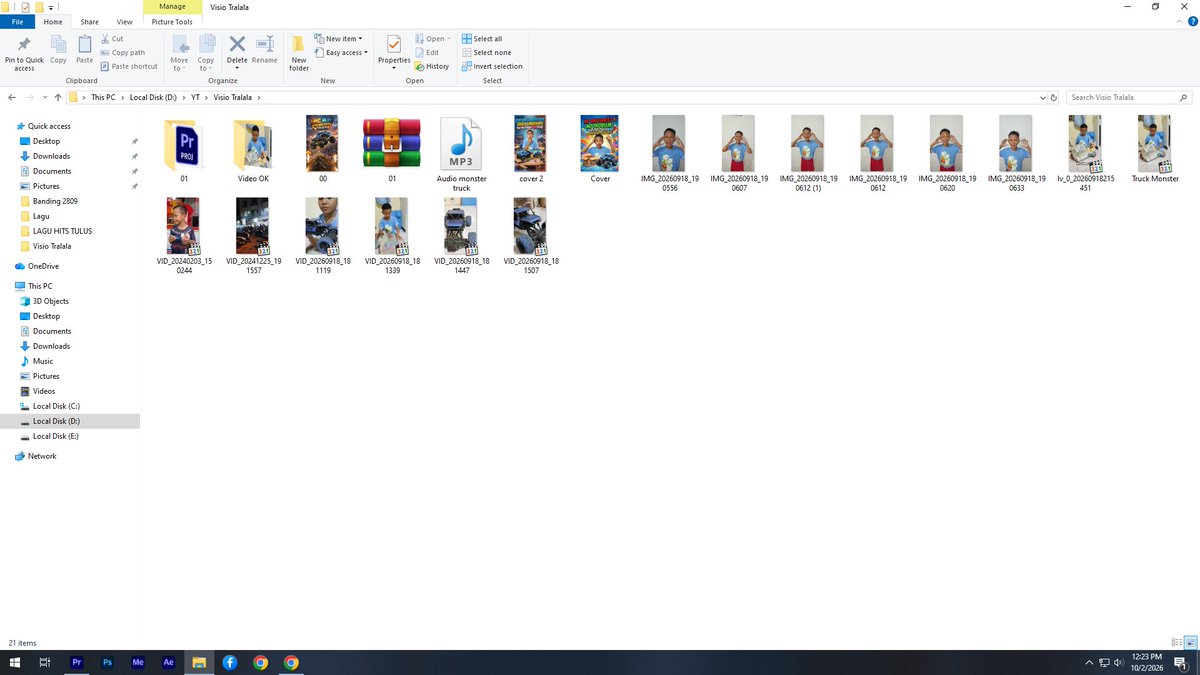Switch to large thumbnails view in status bar
Image resolution: width=1200 pixels, height=675 pixels.
1189,642
